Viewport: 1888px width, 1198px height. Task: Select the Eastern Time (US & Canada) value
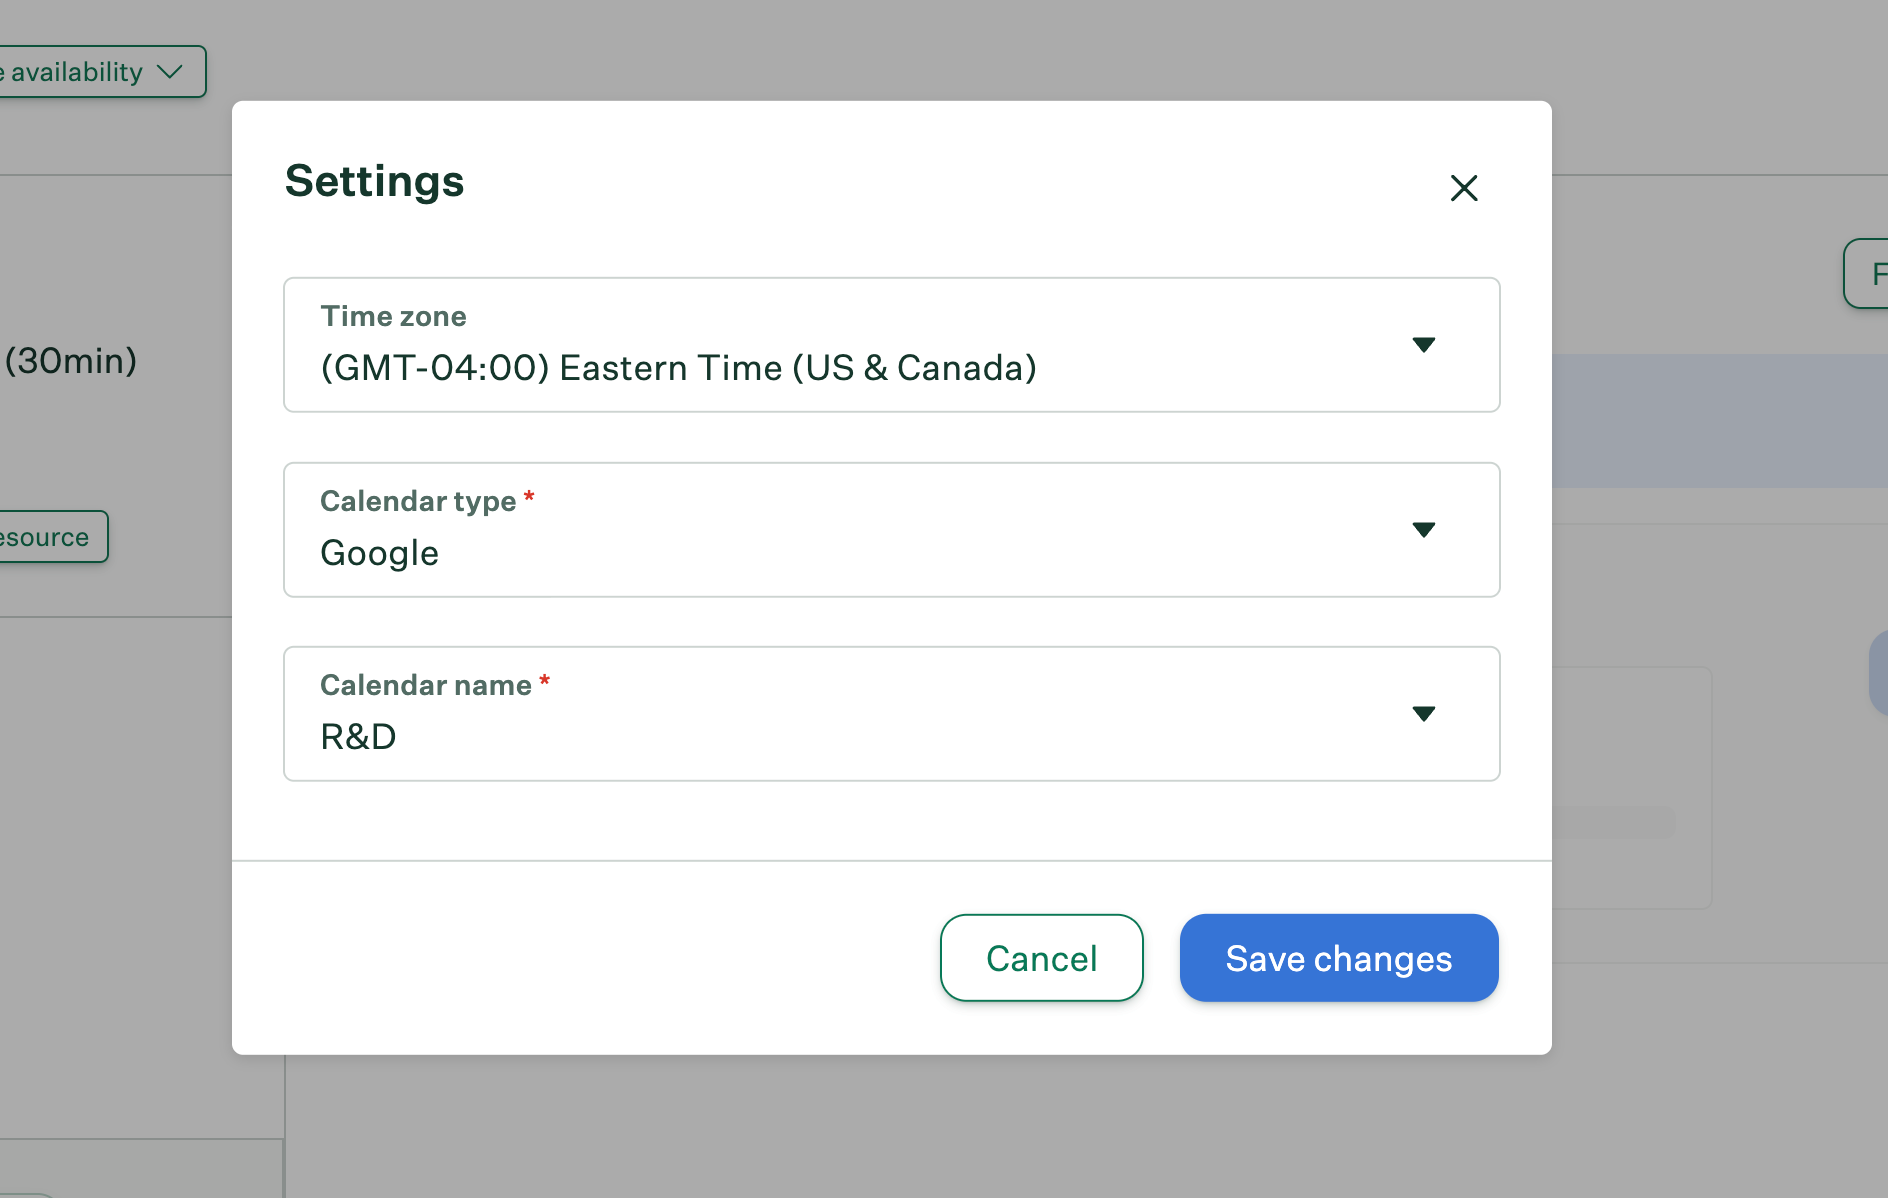point(678,368)
